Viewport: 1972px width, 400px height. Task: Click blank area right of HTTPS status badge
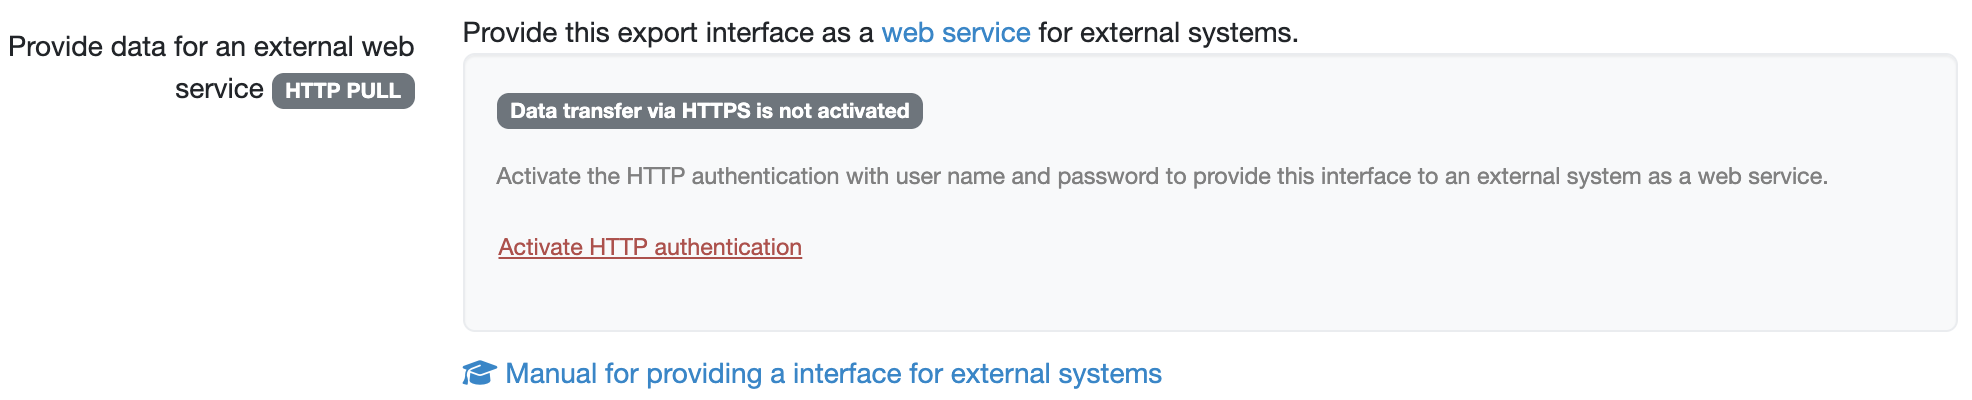click(1400, 111)
